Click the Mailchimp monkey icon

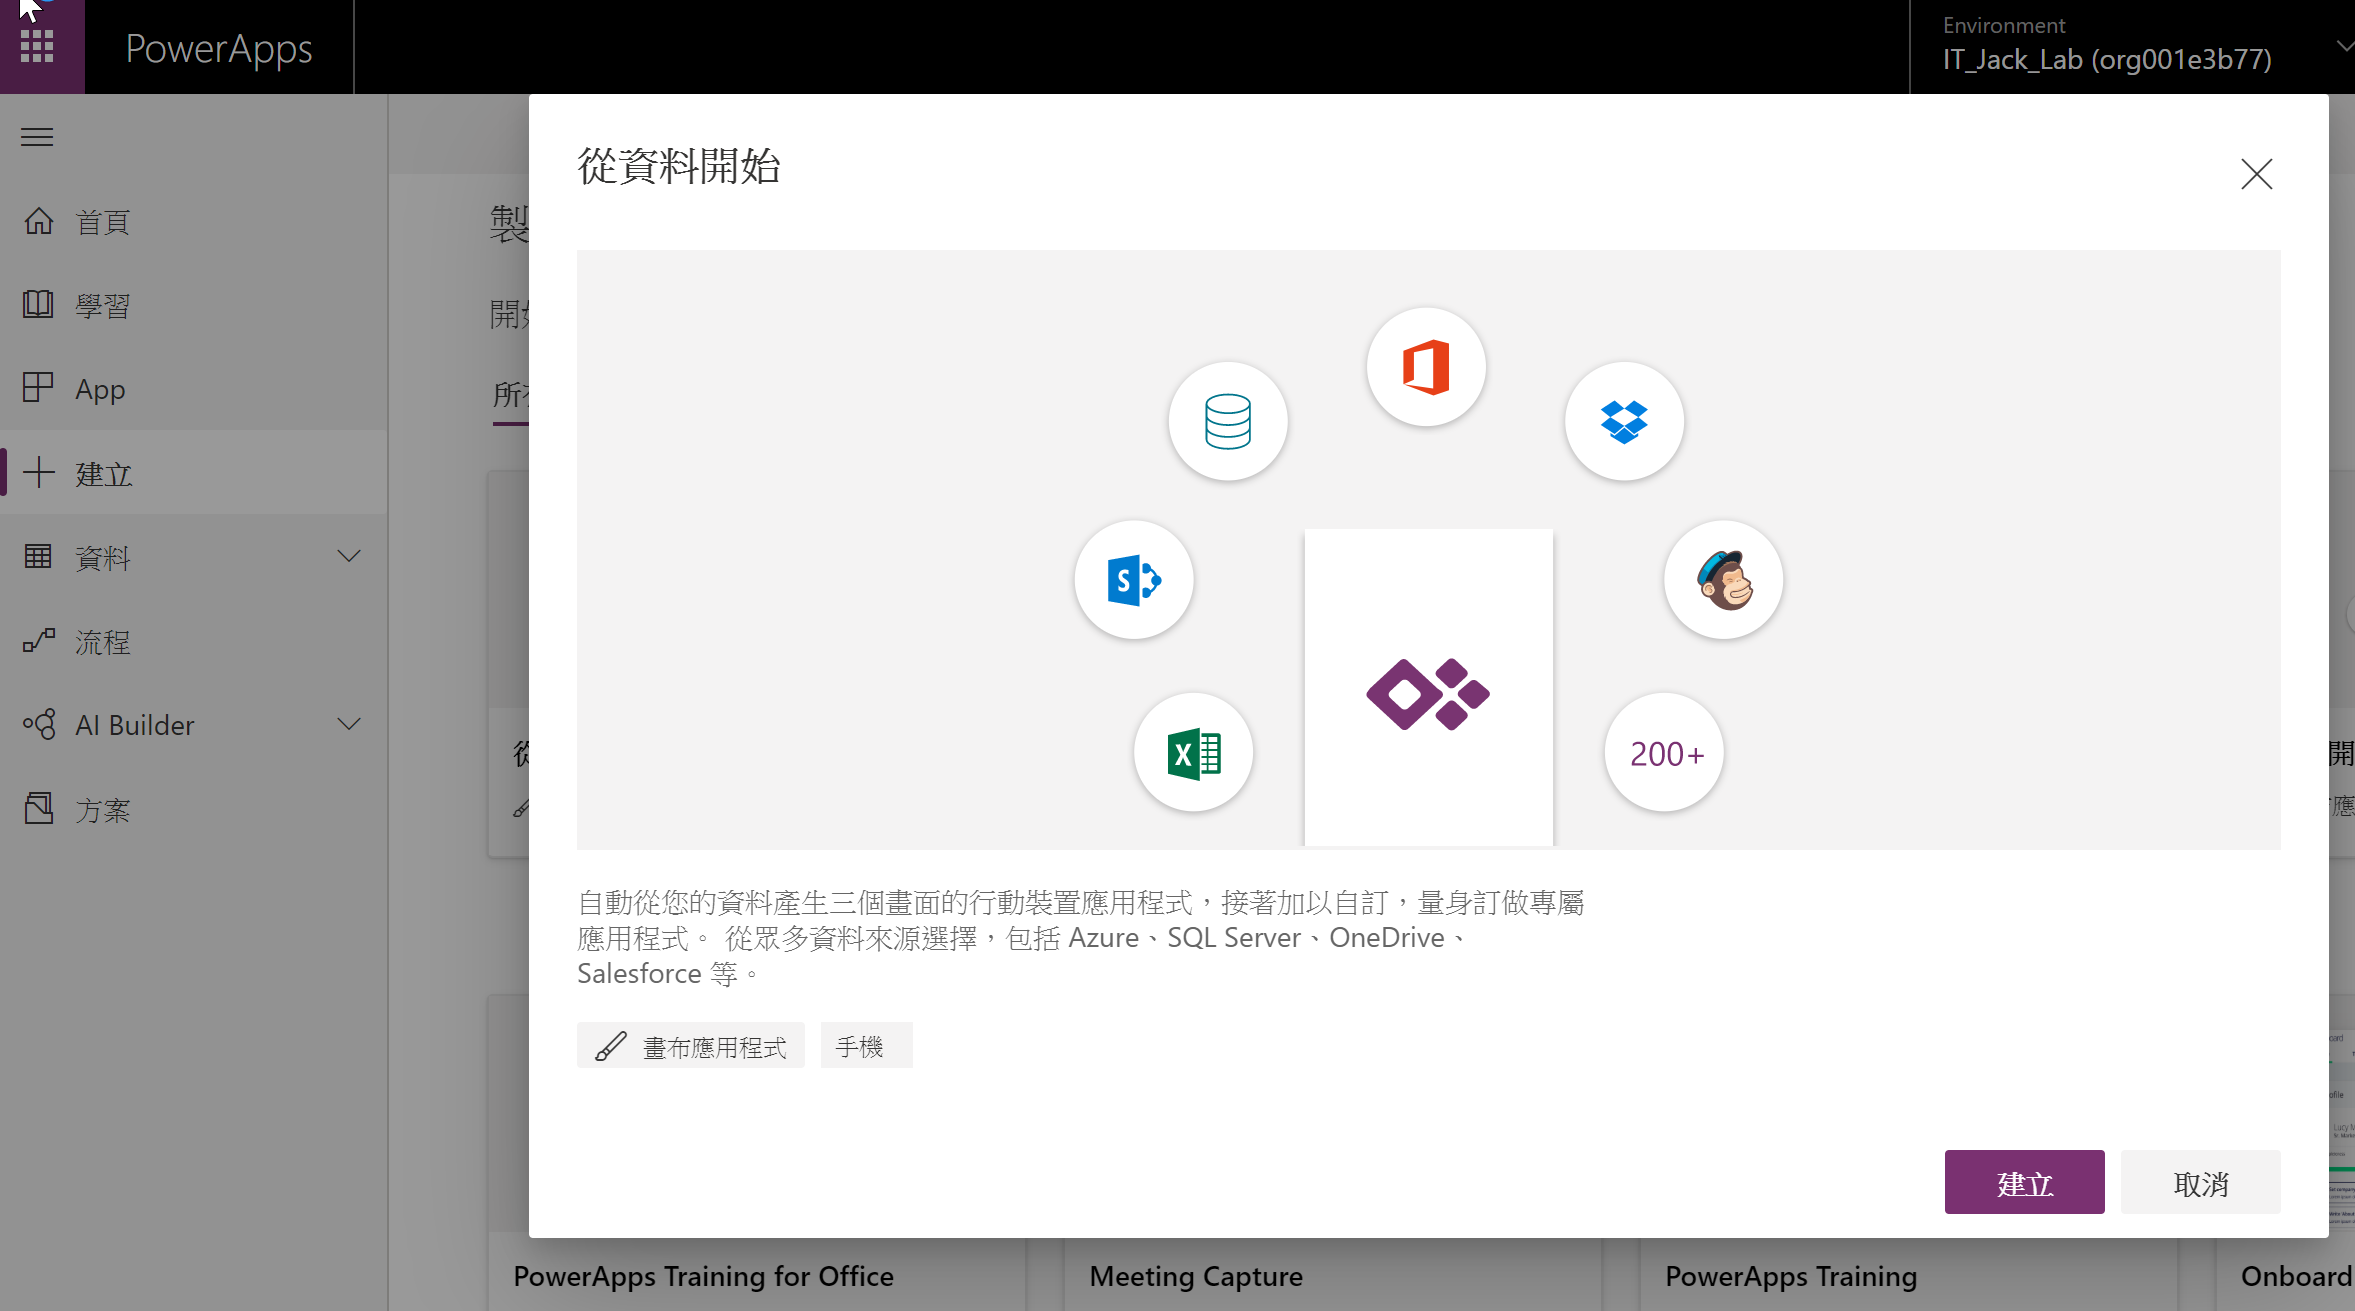[x=1723, y=580]
